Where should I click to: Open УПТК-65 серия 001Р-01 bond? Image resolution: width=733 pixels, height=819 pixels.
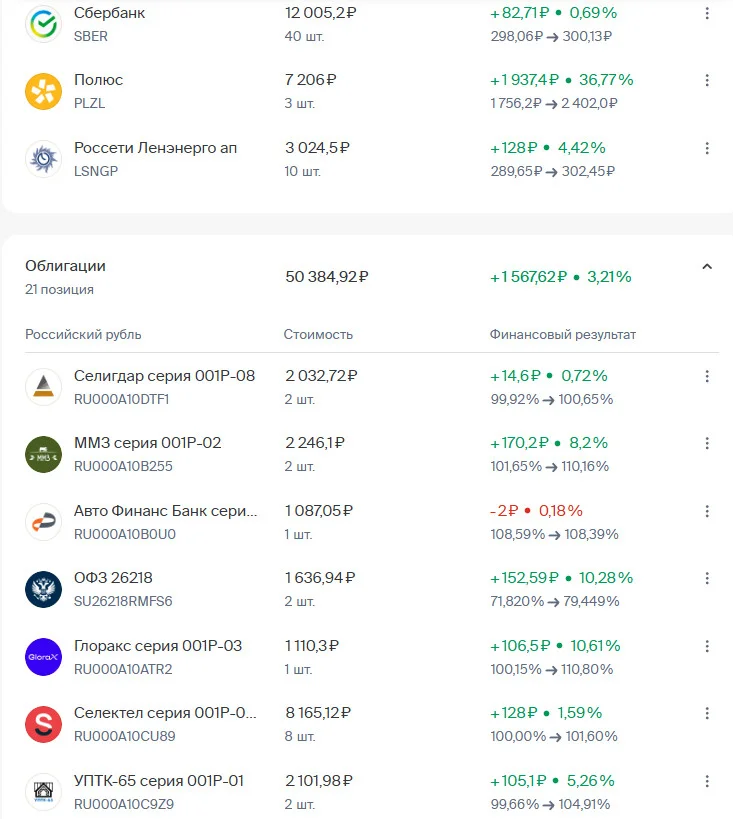[x=159, y=781]
